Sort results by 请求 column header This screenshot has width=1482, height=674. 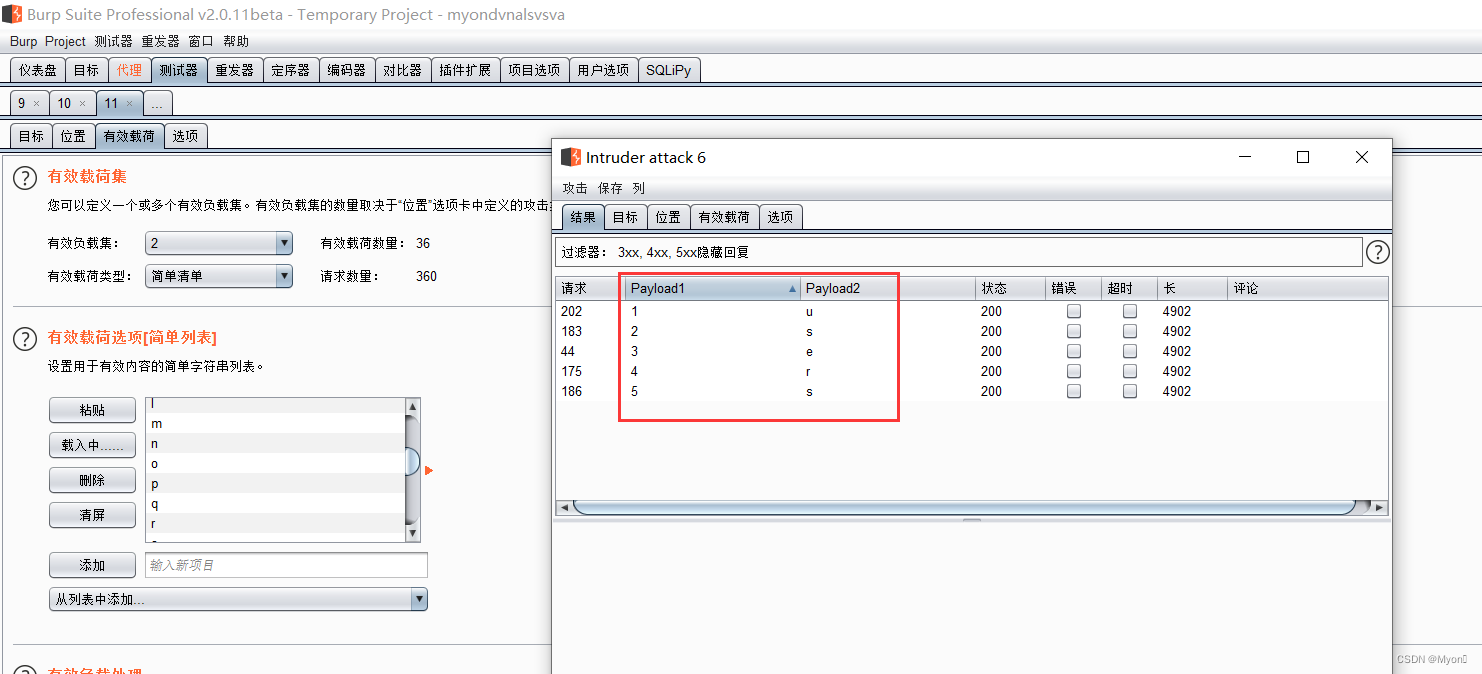[x=590, y=288]
